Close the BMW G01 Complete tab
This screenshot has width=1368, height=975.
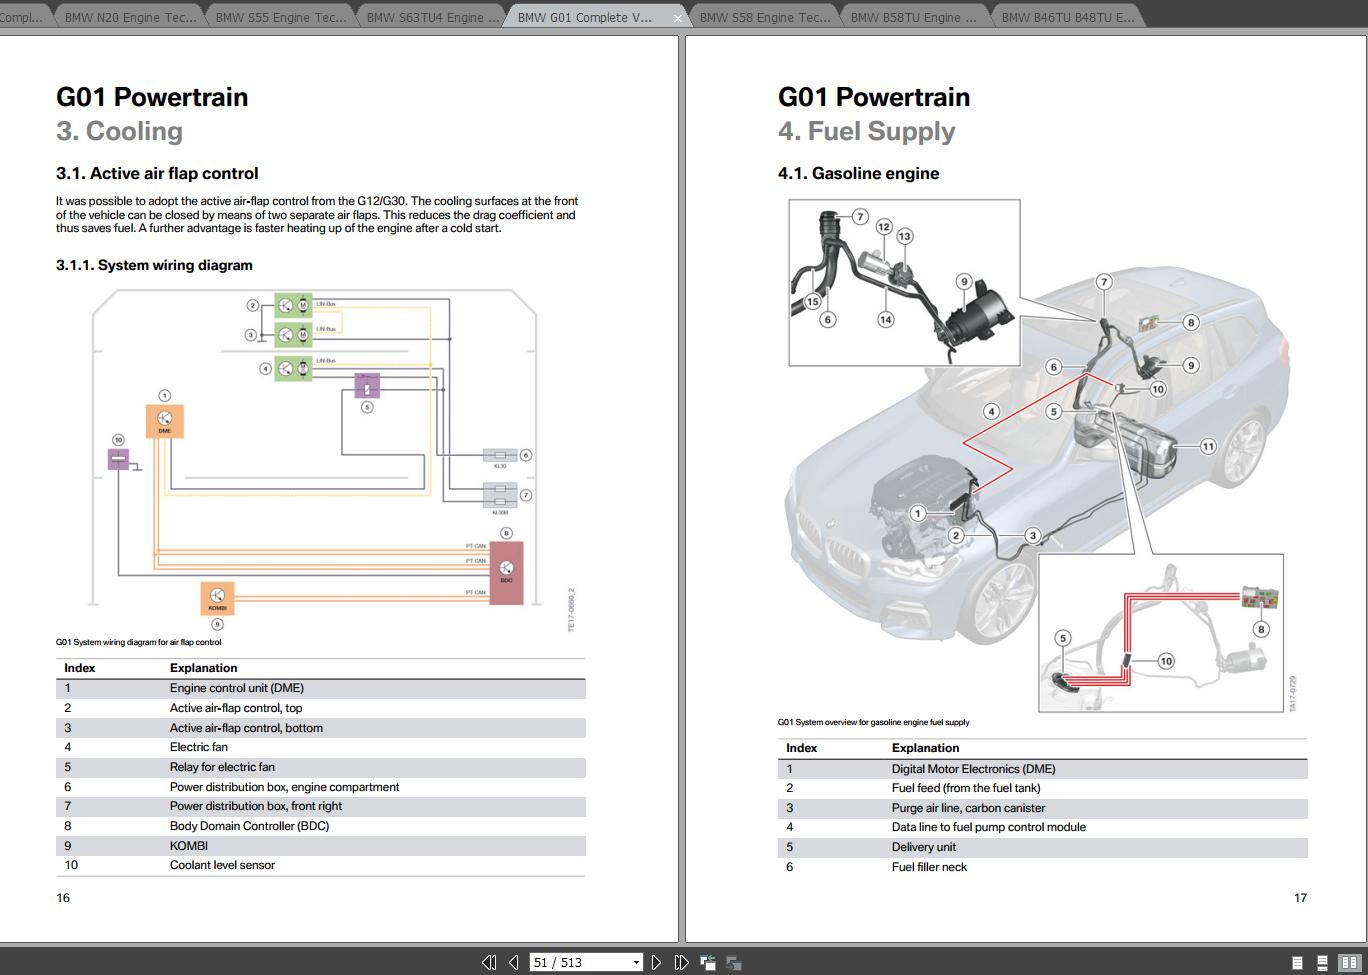[x=677, y=17]
